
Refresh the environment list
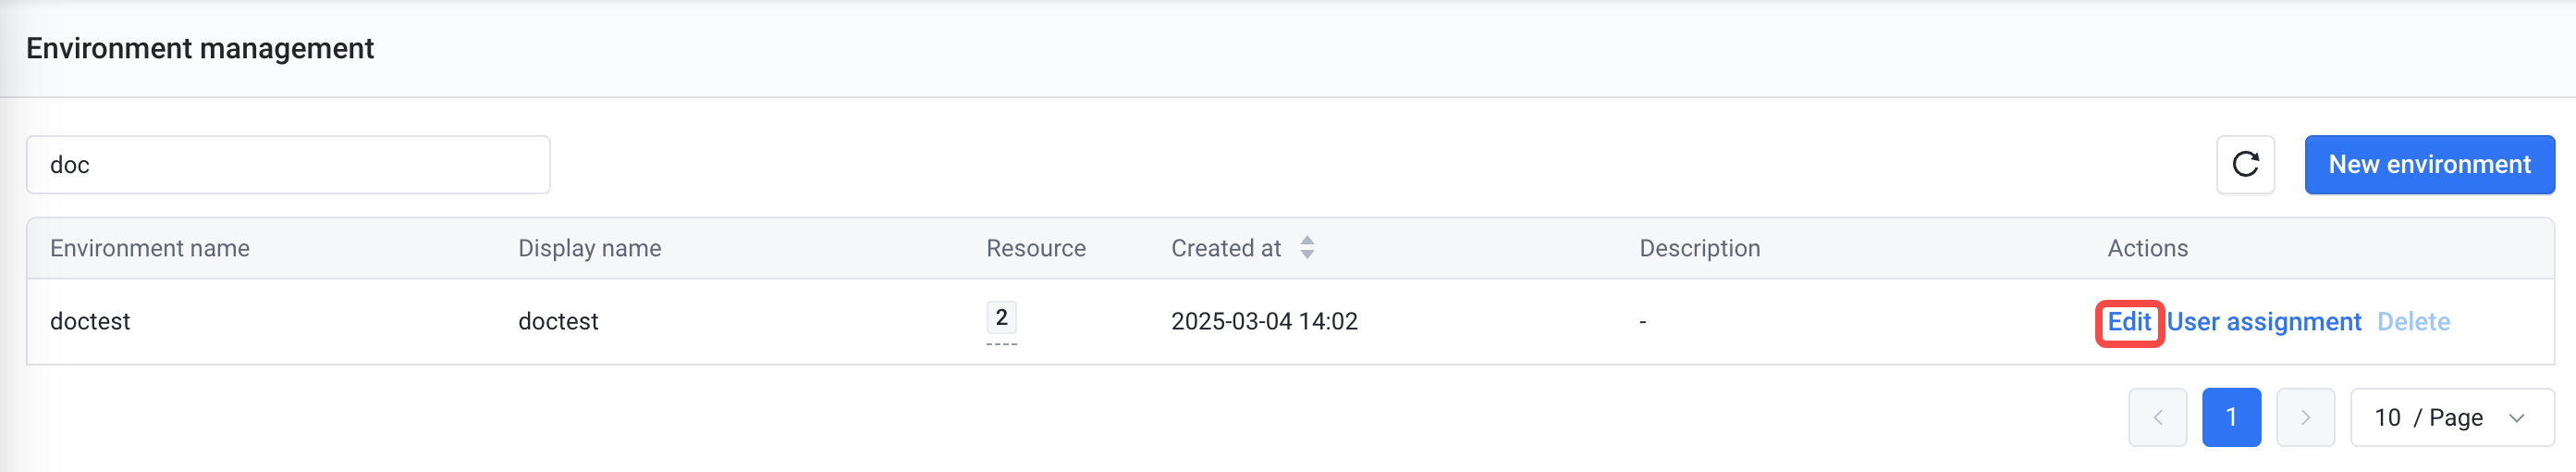[x=2245, y=164]
